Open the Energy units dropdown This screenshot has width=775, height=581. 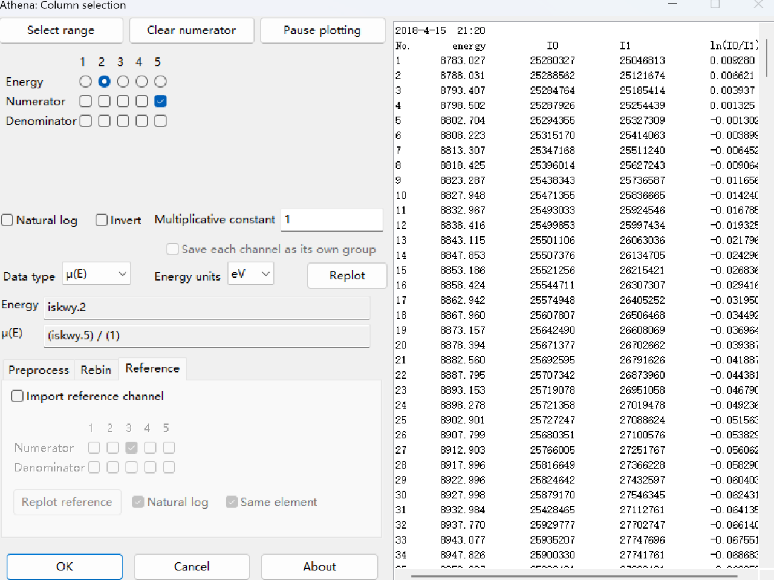pos(250,274)
